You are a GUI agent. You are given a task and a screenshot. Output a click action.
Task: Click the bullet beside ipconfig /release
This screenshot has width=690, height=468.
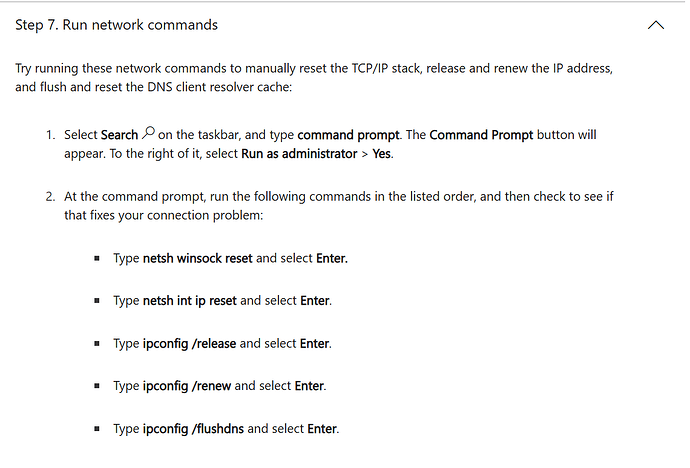click(97, 344)
